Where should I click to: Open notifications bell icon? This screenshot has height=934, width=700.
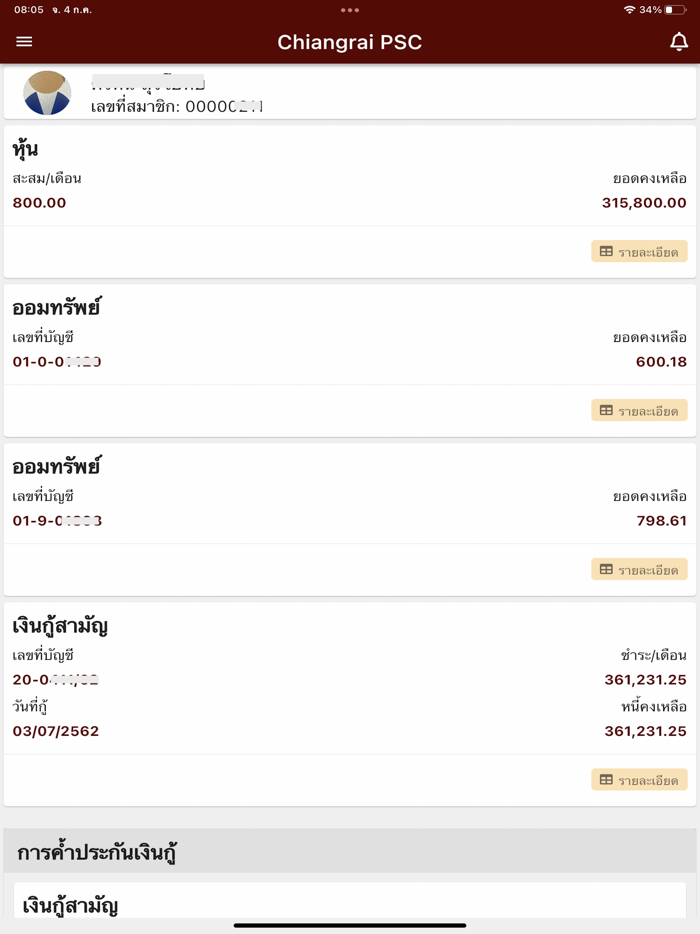click(x=679, y=42)
